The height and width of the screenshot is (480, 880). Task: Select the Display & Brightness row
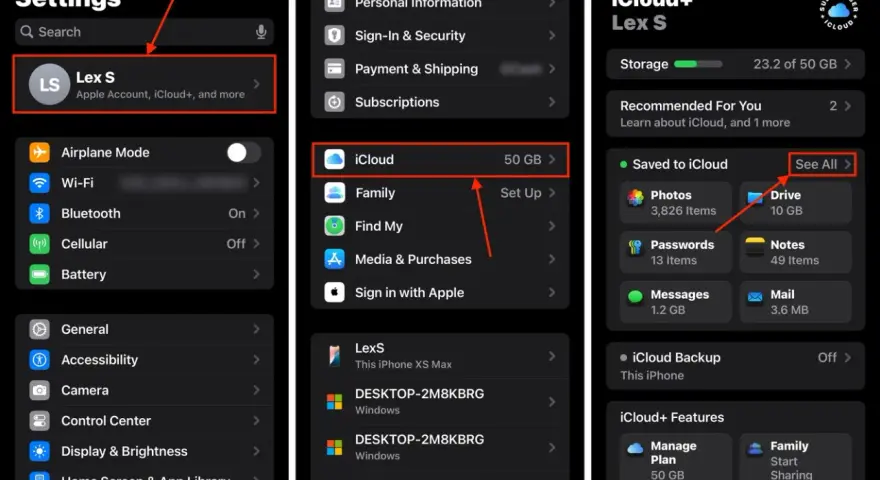pos(145,451)
